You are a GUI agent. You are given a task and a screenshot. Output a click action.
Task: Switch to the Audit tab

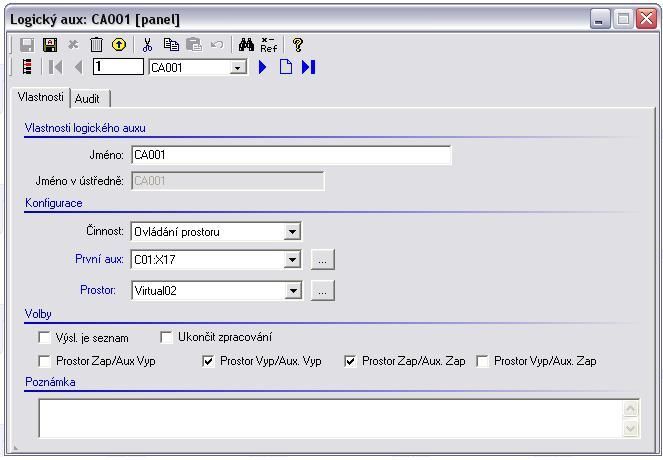point(88,99)
